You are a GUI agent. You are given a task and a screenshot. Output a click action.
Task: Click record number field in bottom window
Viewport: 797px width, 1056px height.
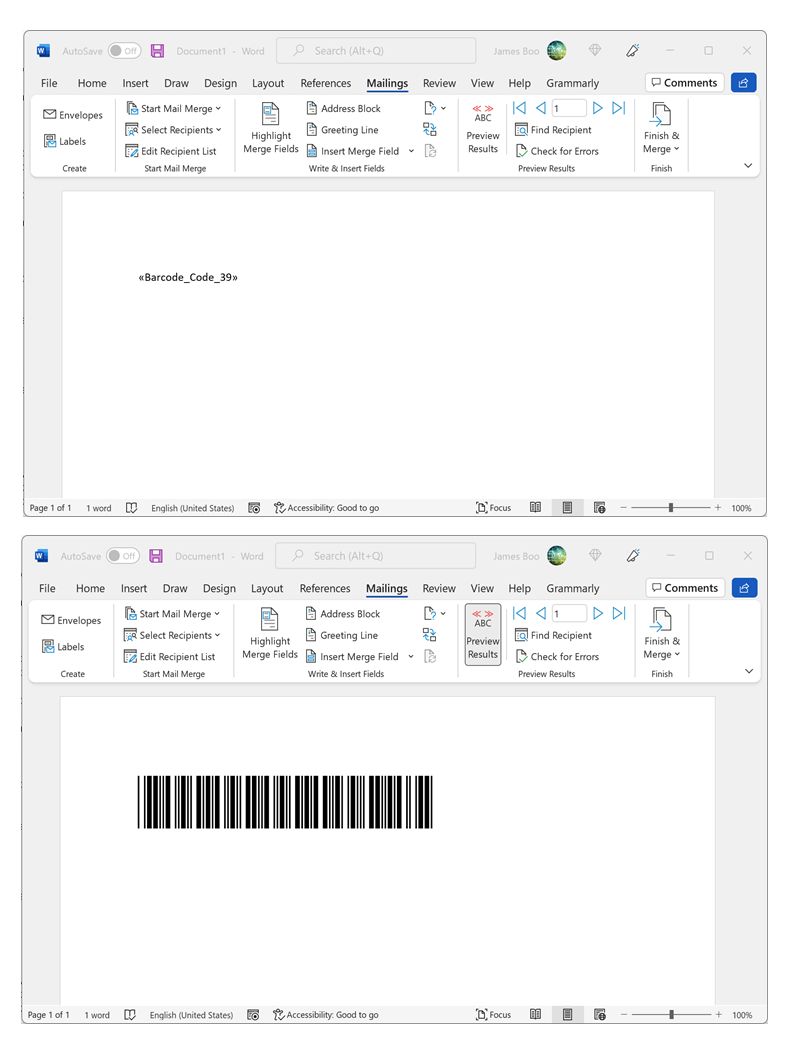(569, 613)
